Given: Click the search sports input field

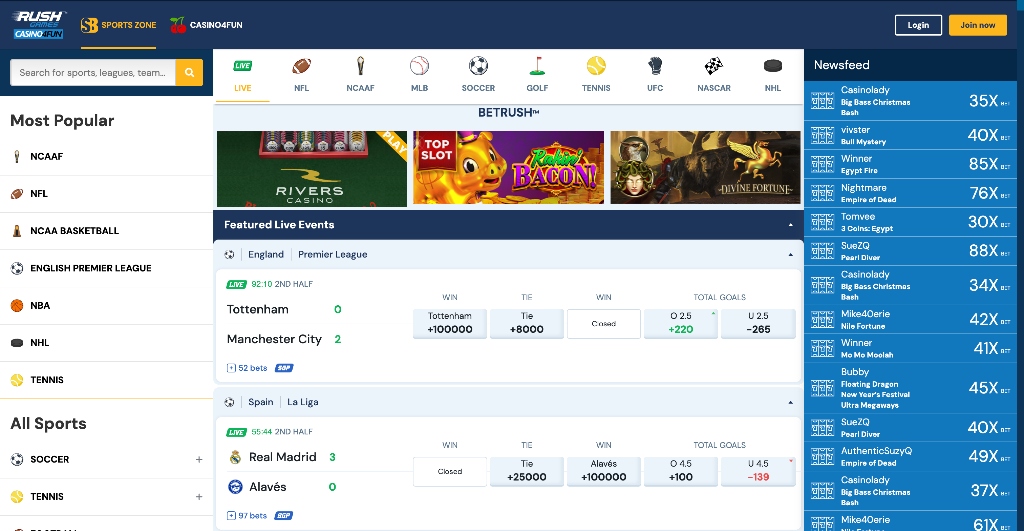Looking at the screenshot, I should [x=93, y=72].
